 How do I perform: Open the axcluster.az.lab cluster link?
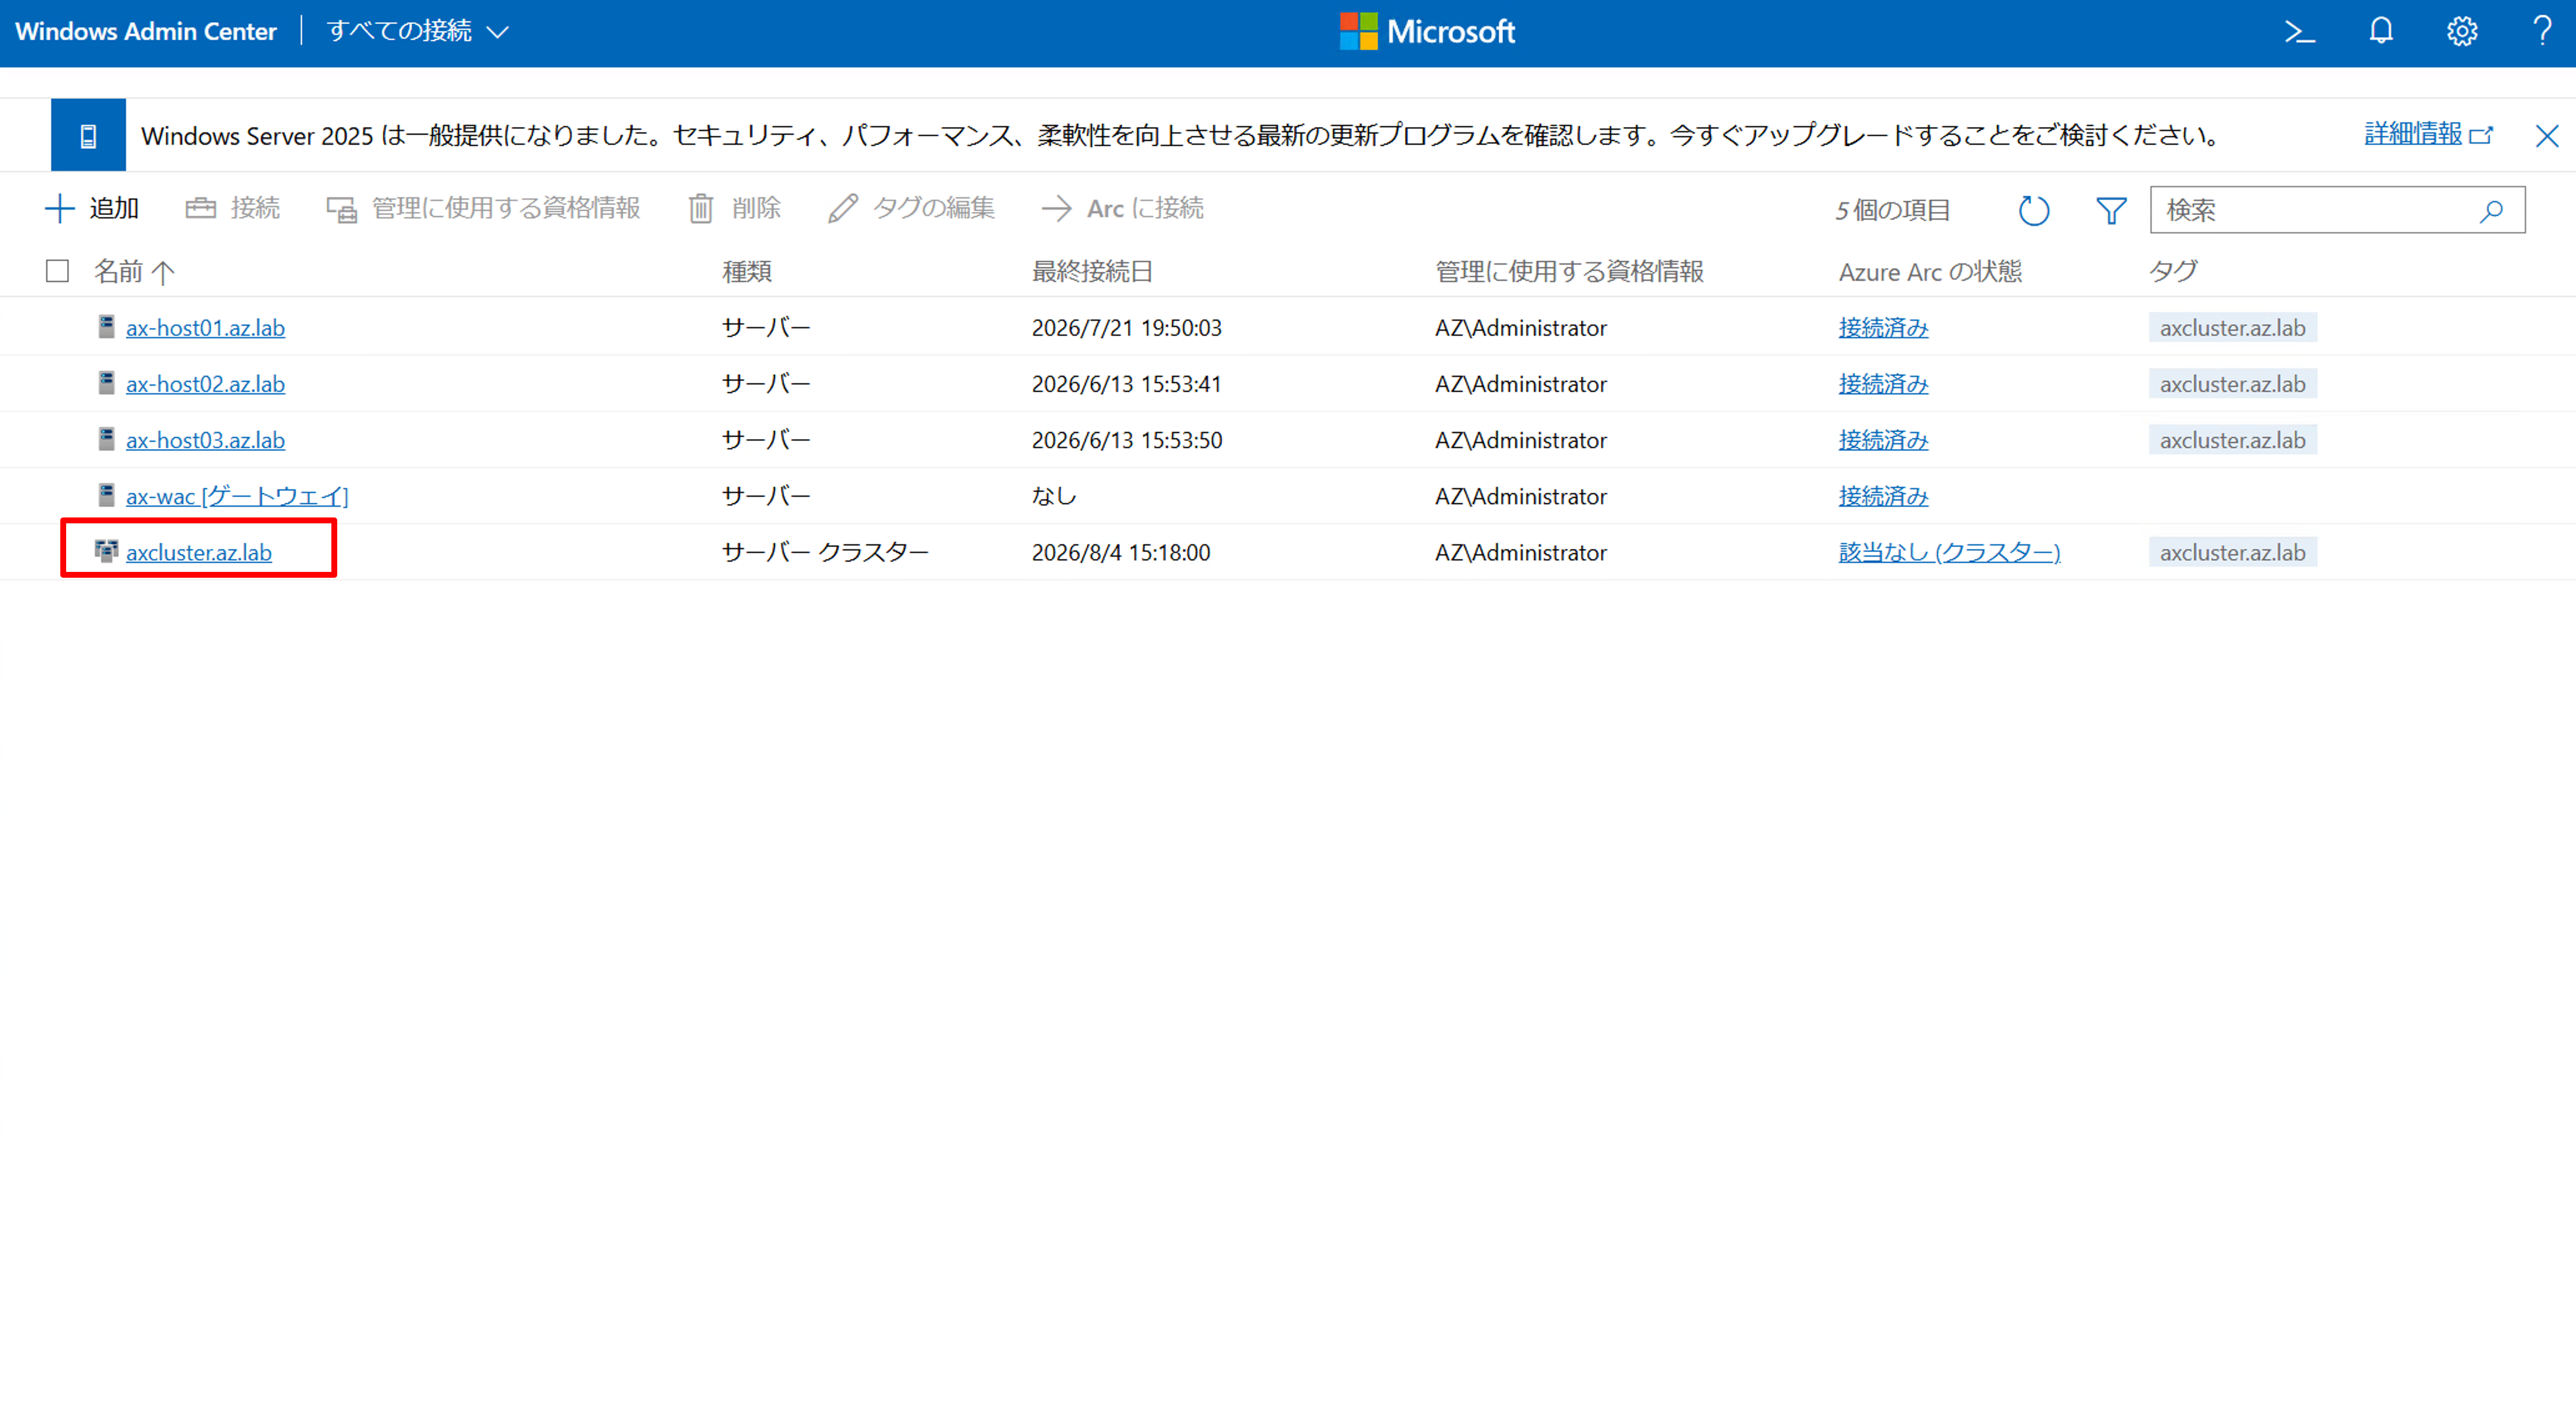pyautogui.click(x=198, y=552)
